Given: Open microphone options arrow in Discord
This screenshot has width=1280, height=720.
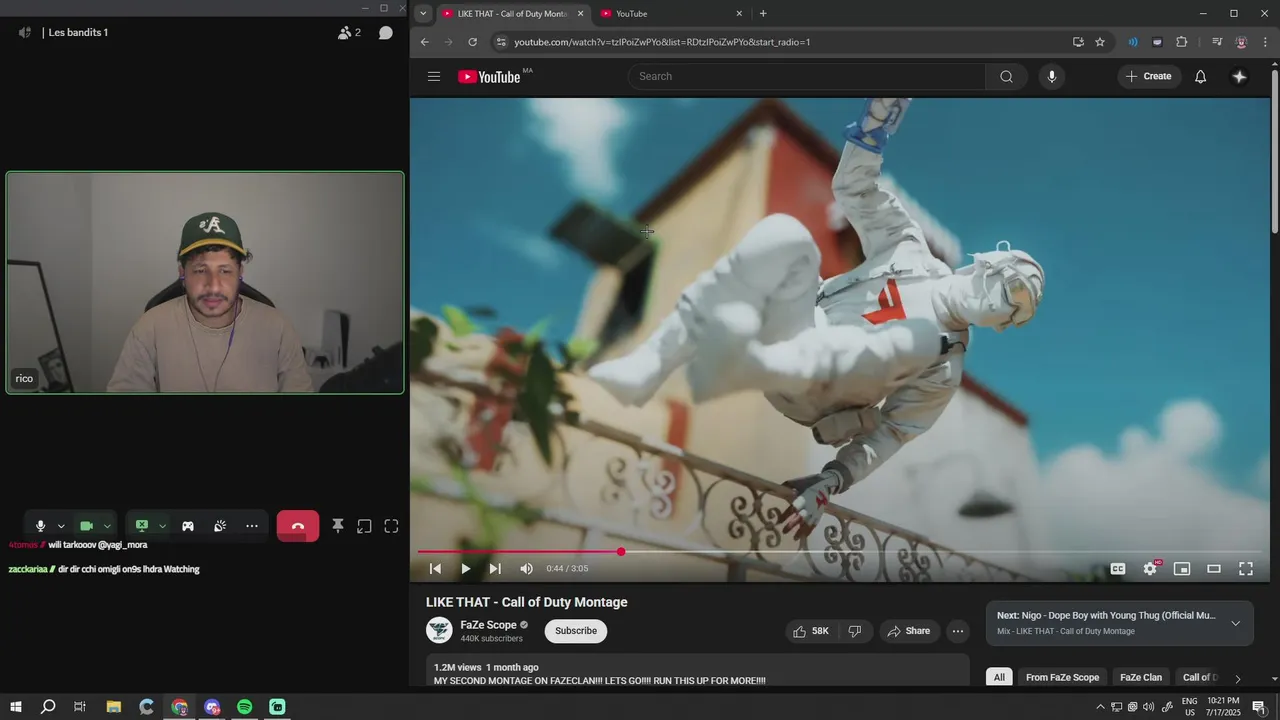Looking at the screenshot, I should click(61, 526).
